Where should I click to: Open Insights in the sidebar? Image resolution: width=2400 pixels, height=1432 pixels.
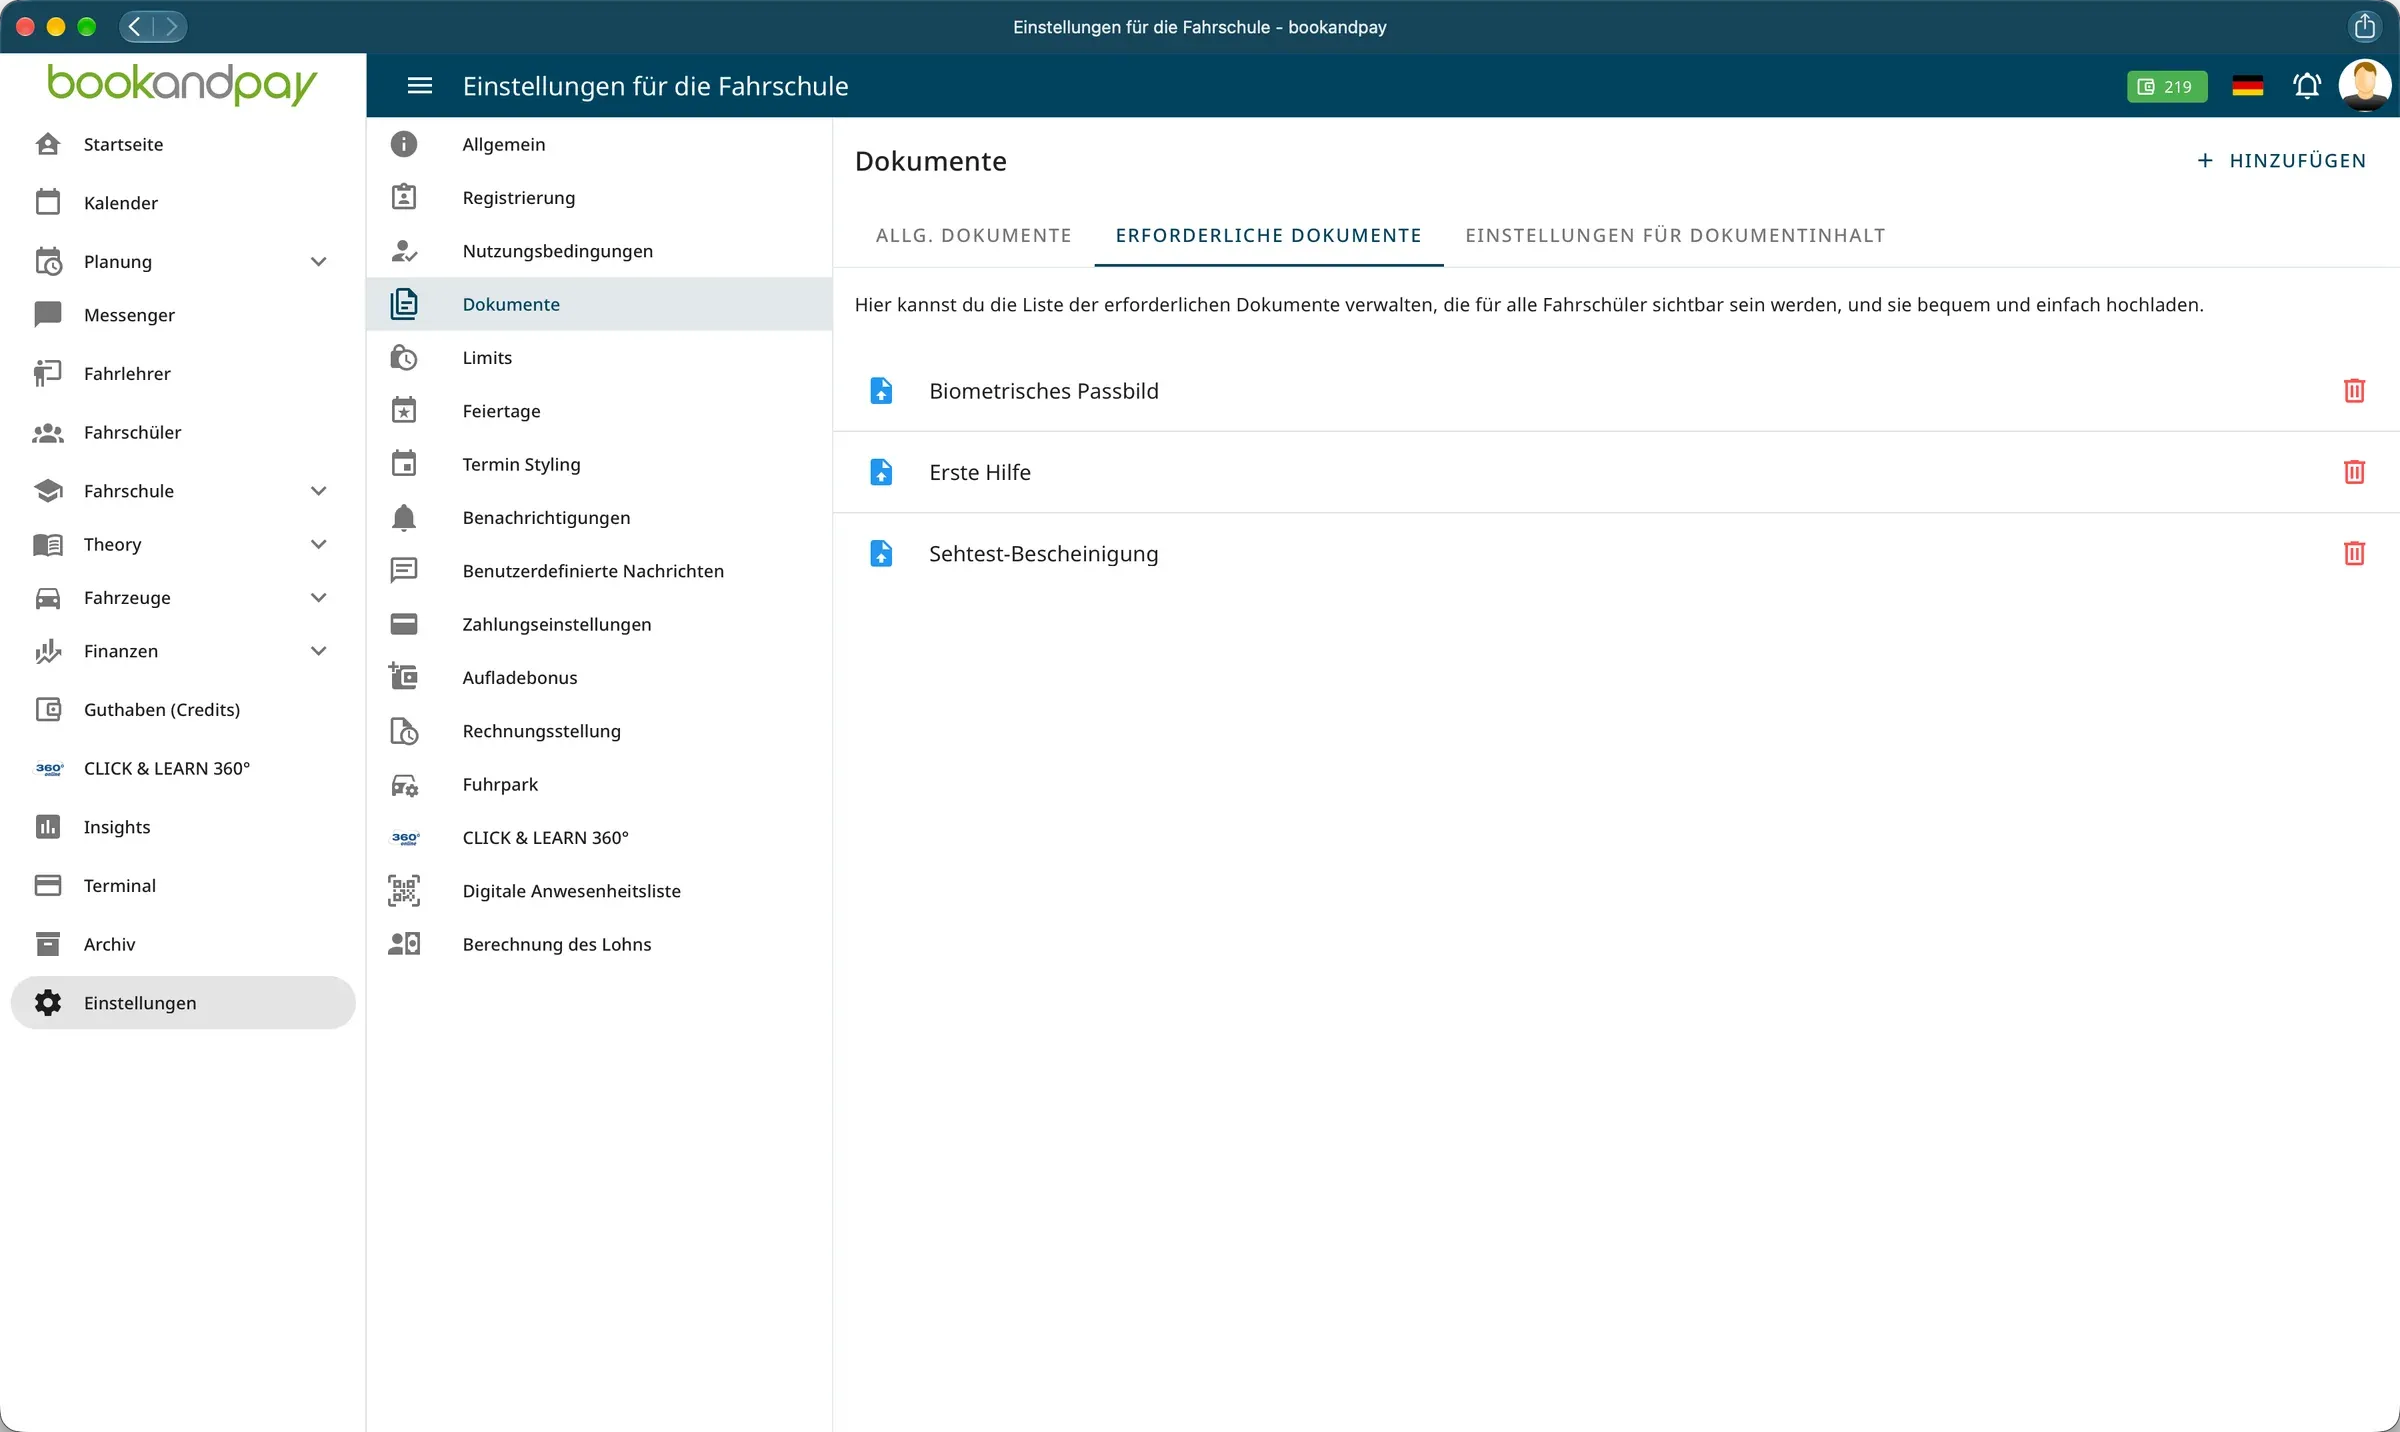coord(183,827)
